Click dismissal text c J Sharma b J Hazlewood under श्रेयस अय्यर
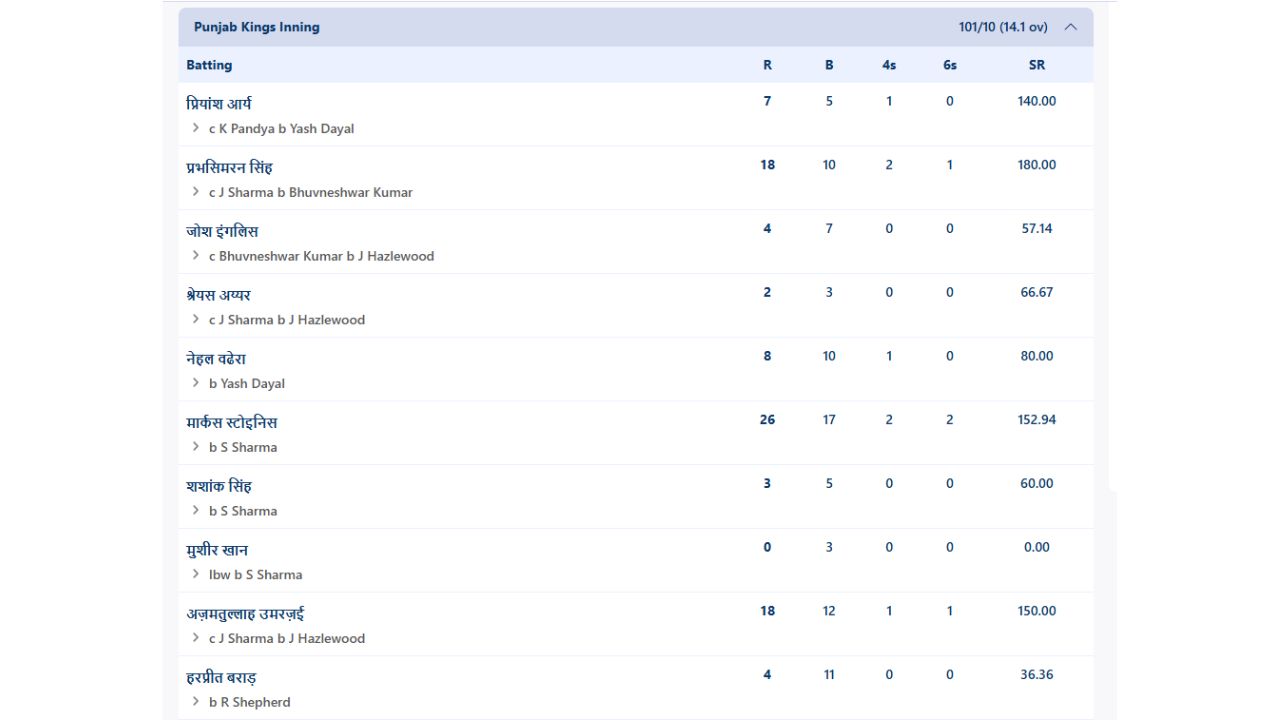The height and width of the screenshot is (720, 1280). coord(287,320)
